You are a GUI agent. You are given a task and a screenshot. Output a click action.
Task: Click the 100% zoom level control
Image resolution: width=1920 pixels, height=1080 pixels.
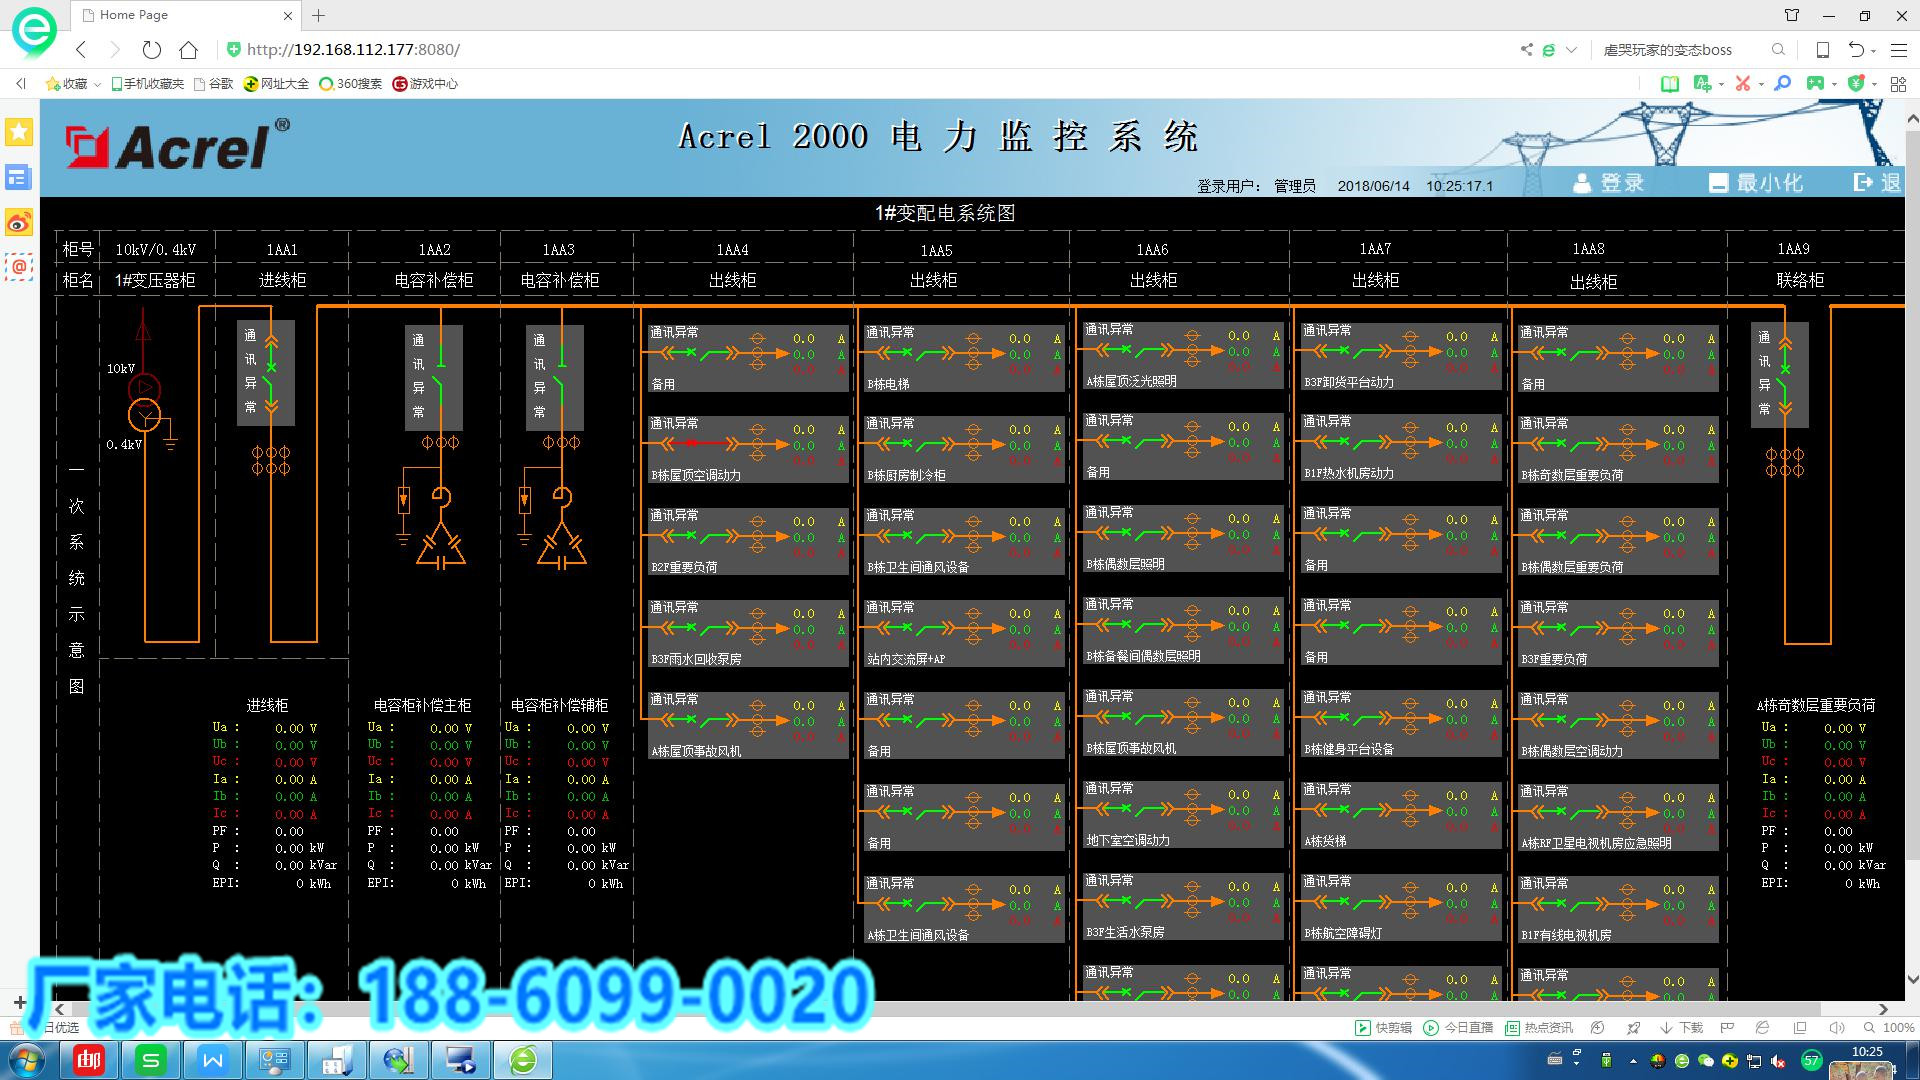click(1888, 1027)
